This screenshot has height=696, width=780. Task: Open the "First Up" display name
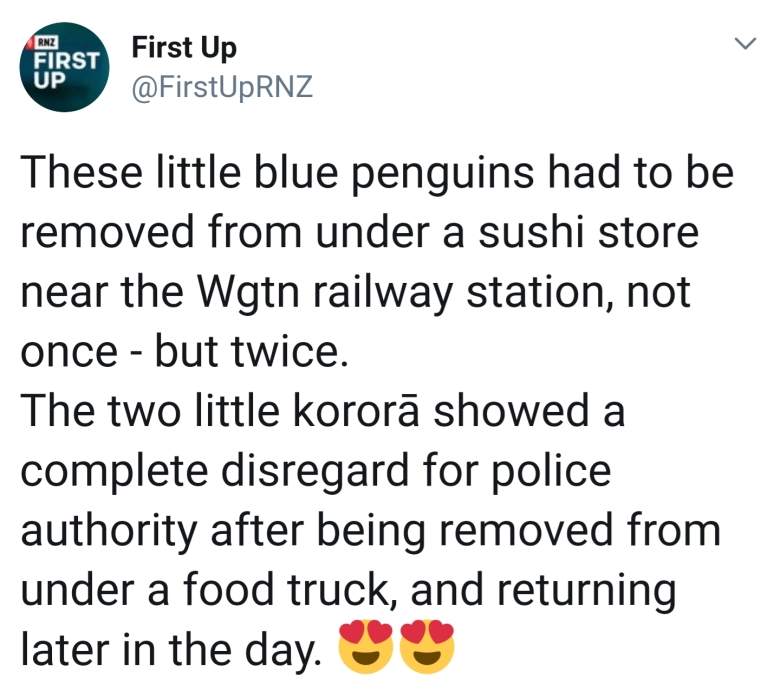click(184, 48)
